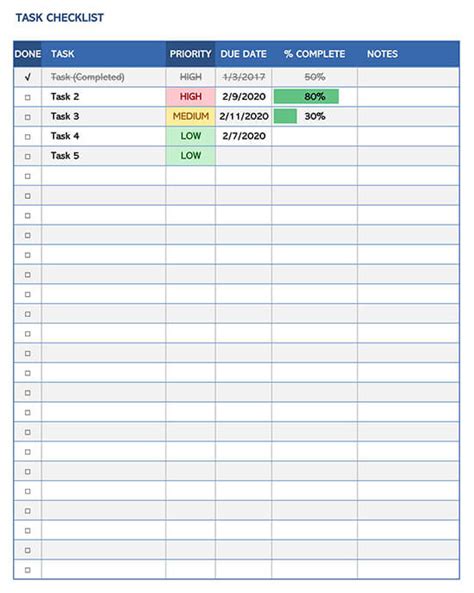The image size is (474, 593).
Task: Select the % COMPLETE column header
Action: click(314, 54)
